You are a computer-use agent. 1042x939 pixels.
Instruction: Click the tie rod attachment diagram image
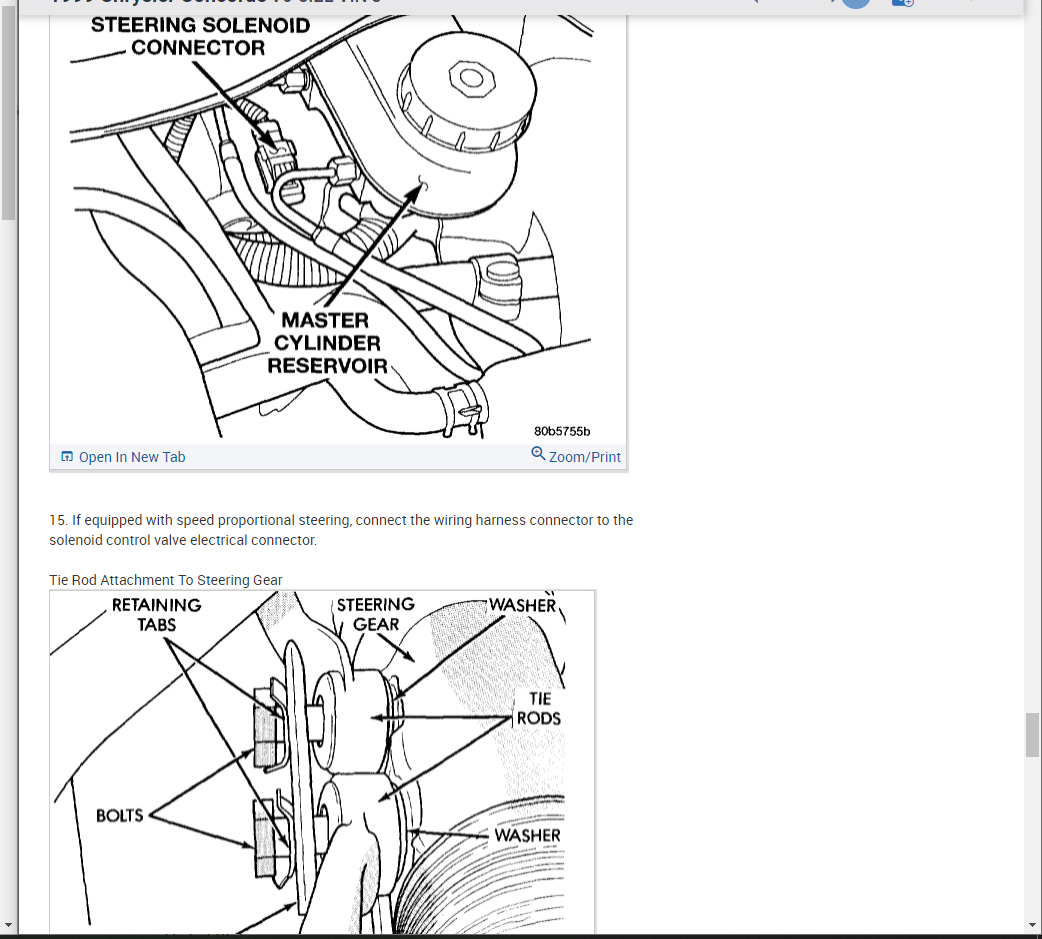322,762
